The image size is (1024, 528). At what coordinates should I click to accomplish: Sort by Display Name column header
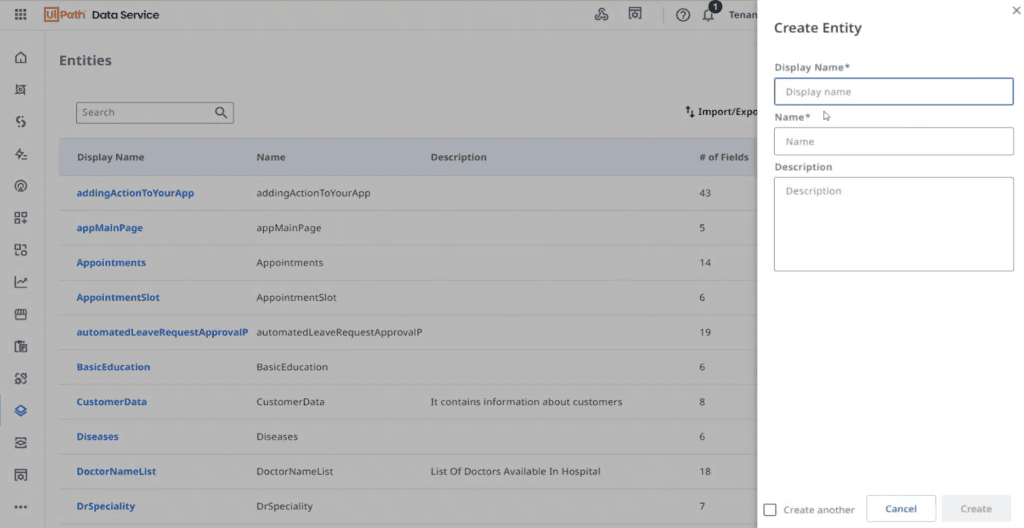tap(110, 157)
